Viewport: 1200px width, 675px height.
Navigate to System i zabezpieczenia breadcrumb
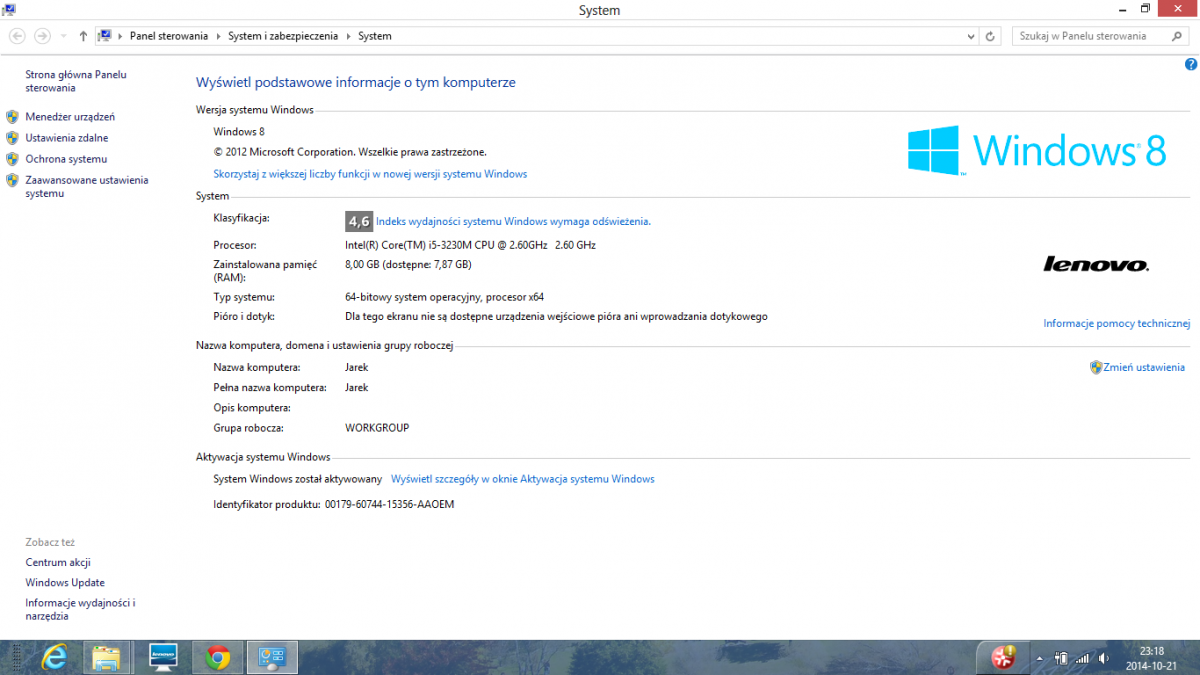284,36
